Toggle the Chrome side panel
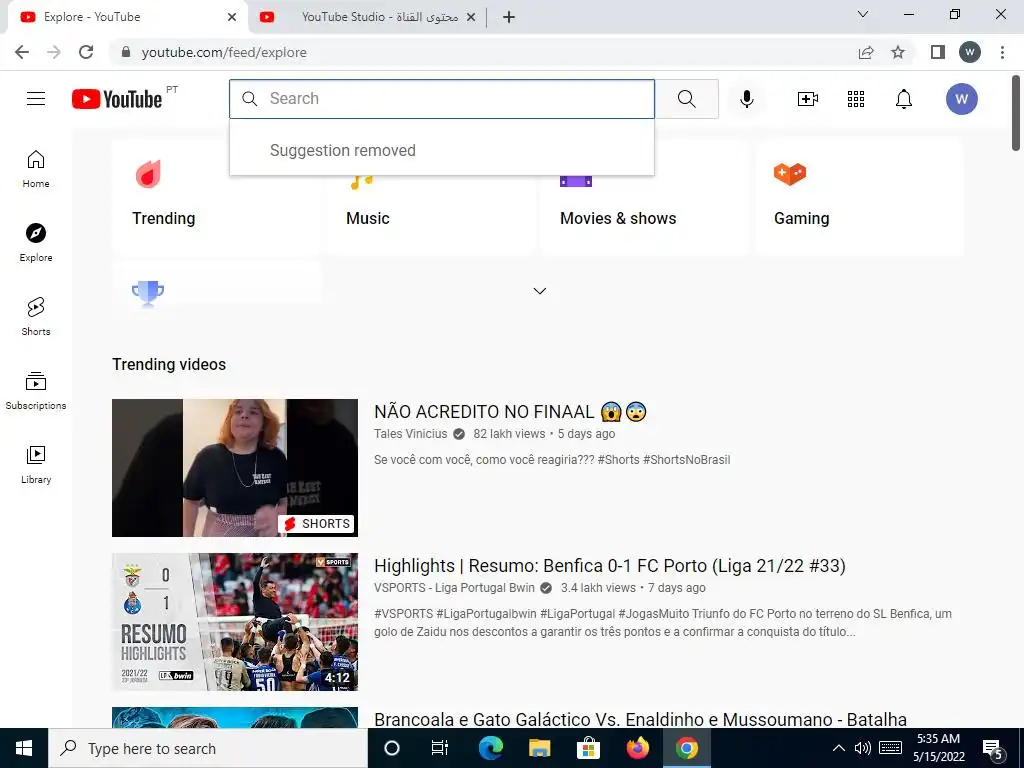This screenshot has height=768, width=1024. (x=938, y=52)
